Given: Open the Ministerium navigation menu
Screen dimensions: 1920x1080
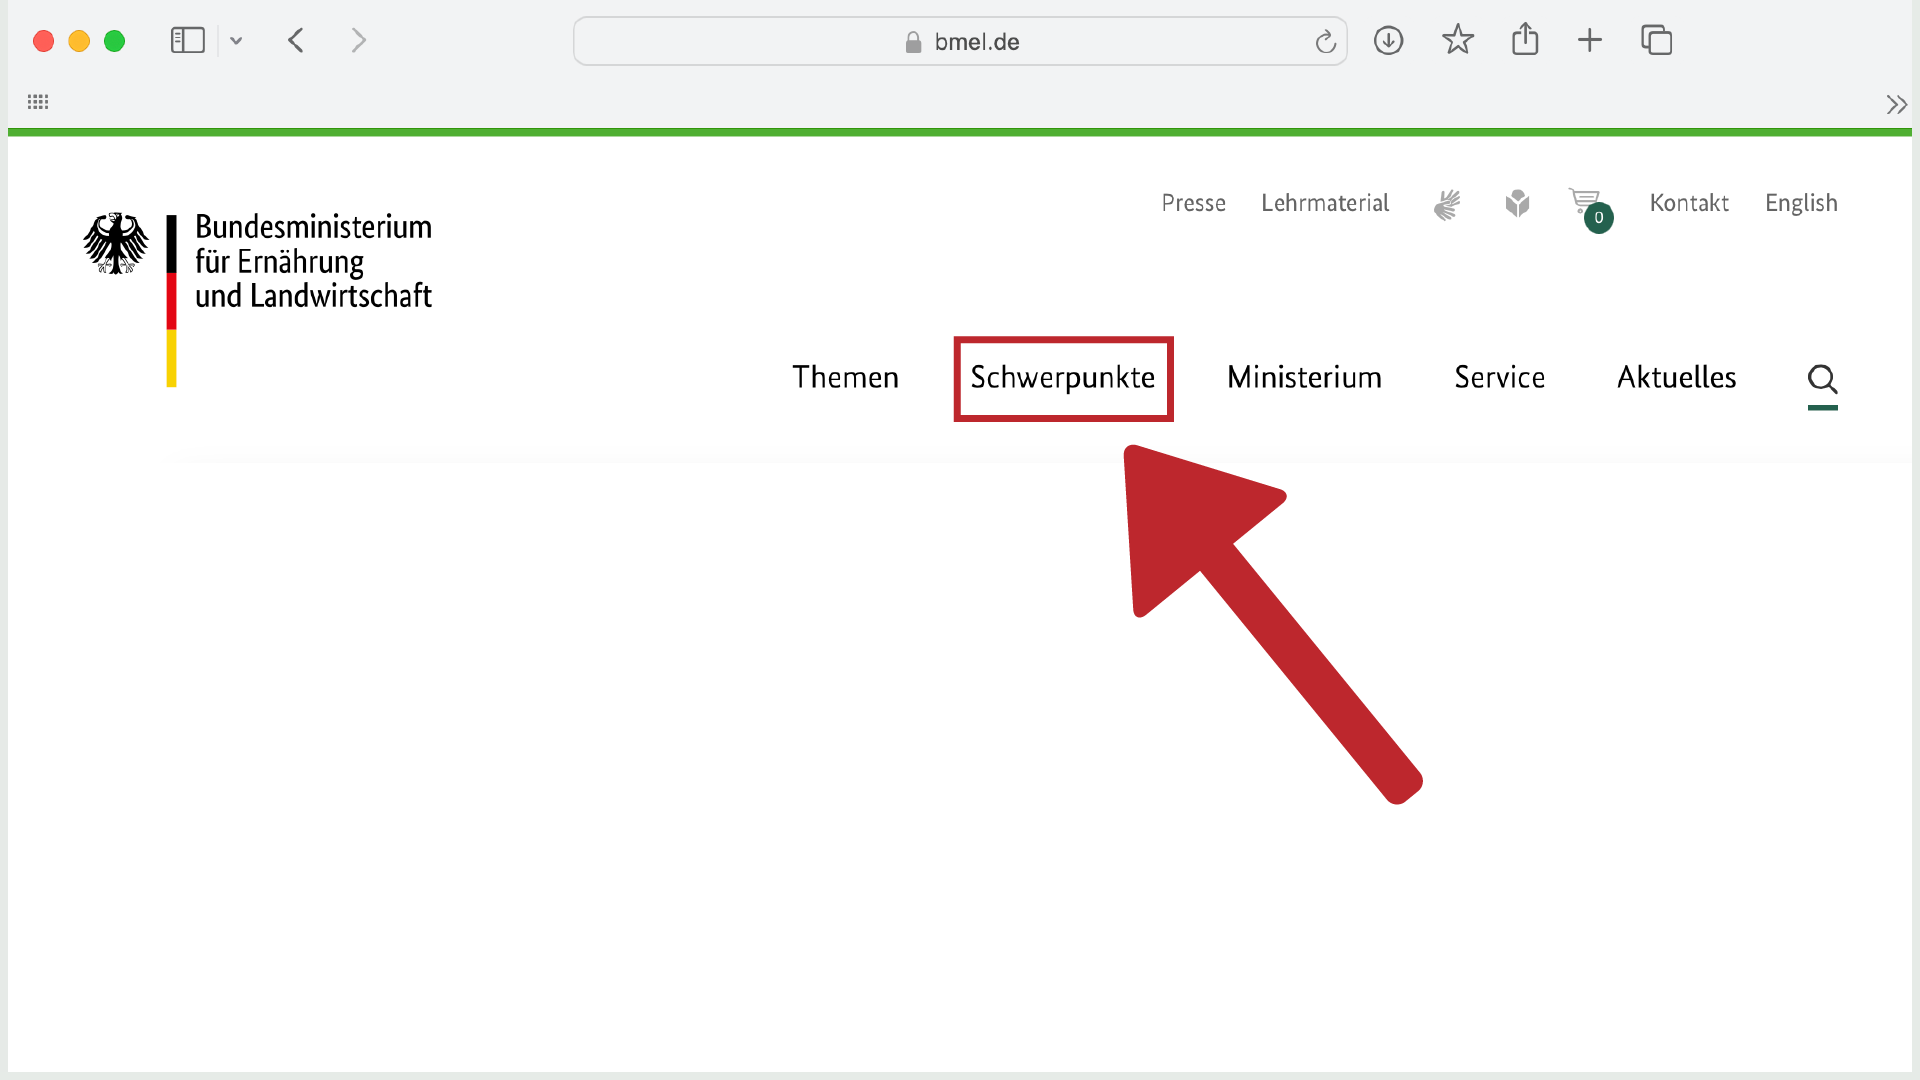Looking at the screenshot, I should coord(1304,377).
